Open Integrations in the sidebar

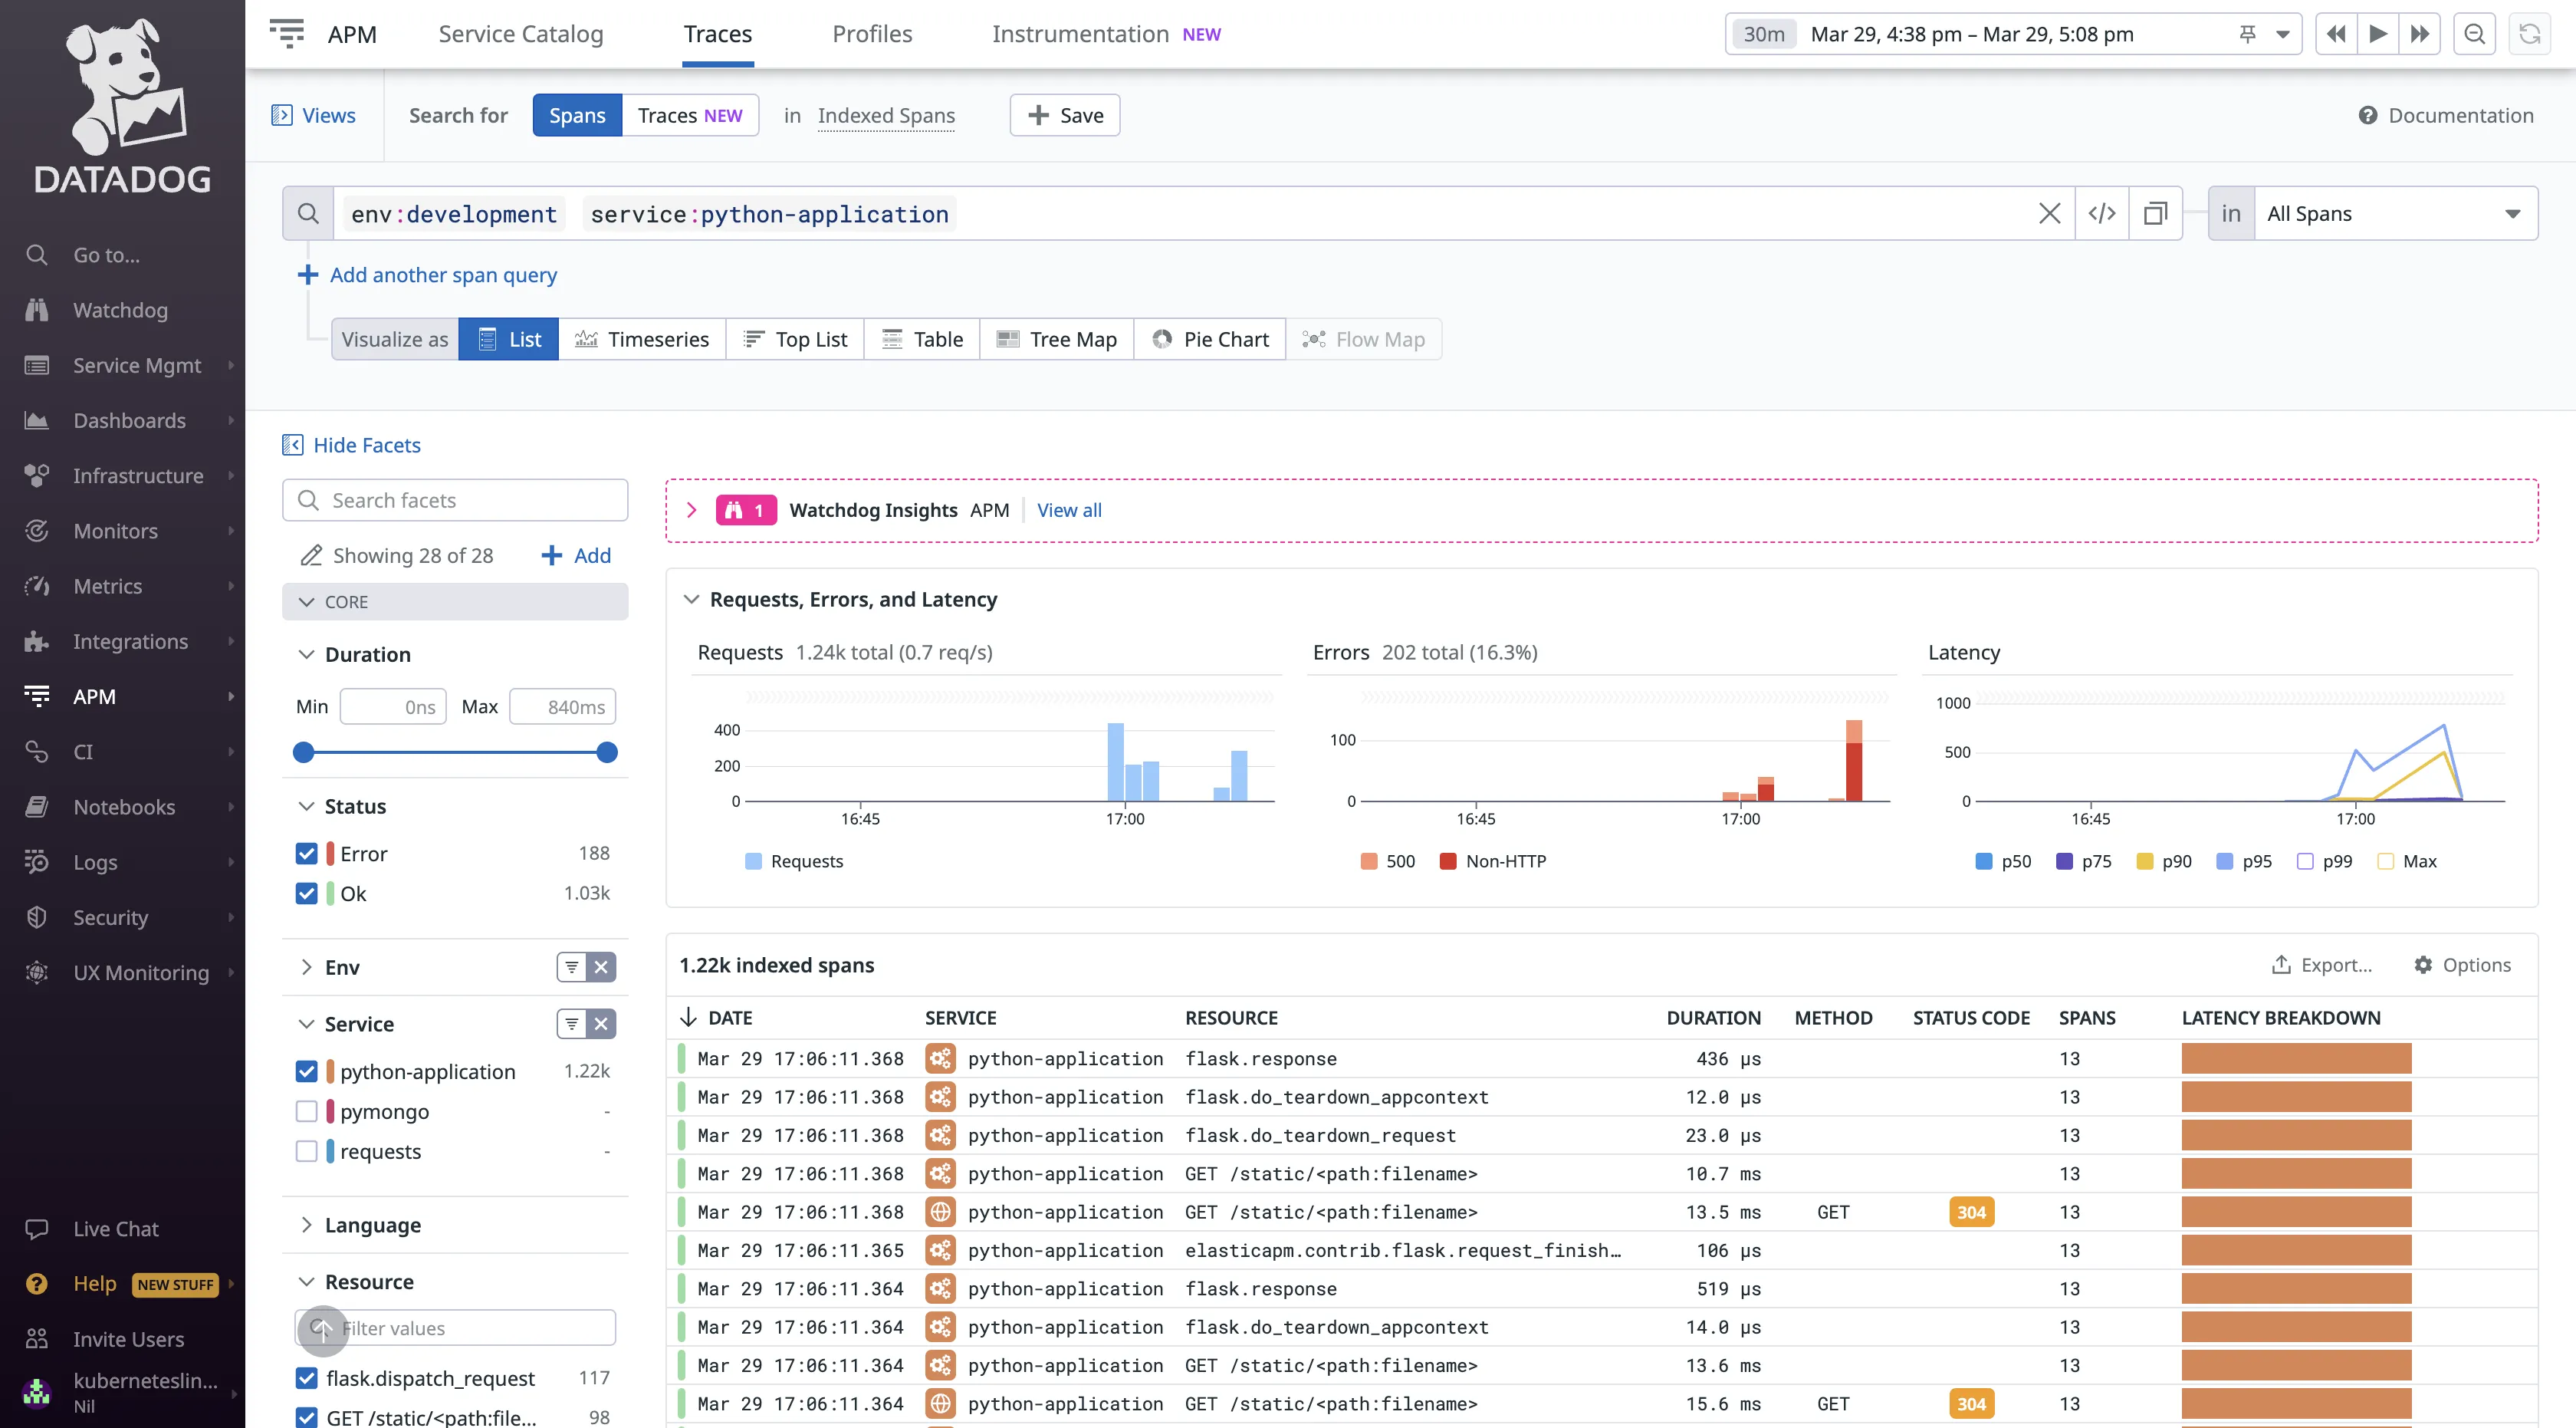click(130, 642)
